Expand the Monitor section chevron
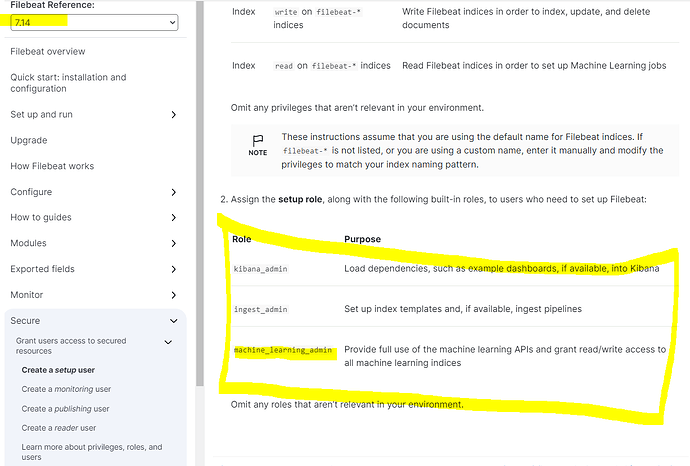Viewport: 690px width, 466px height. click(x=173, y=295)
